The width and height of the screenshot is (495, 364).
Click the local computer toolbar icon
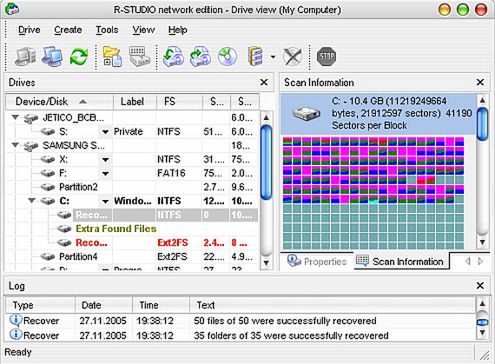[x=26, y=56]
